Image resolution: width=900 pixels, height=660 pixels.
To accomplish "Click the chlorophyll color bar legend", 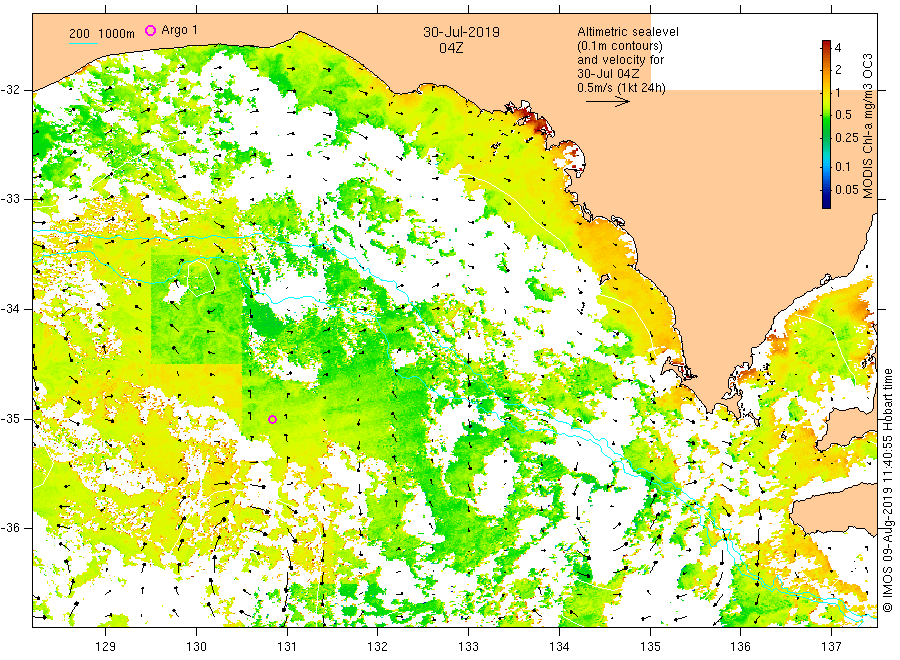I will 827,124.
